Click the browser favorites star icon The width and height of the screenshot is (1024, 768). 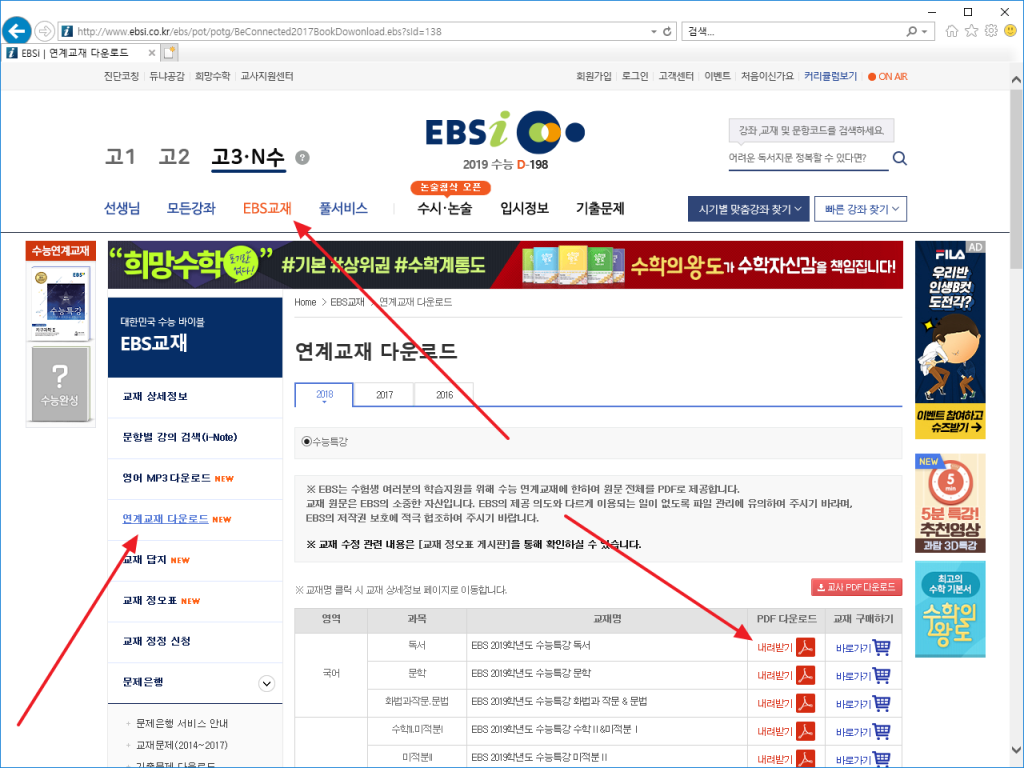pos(971,31)
